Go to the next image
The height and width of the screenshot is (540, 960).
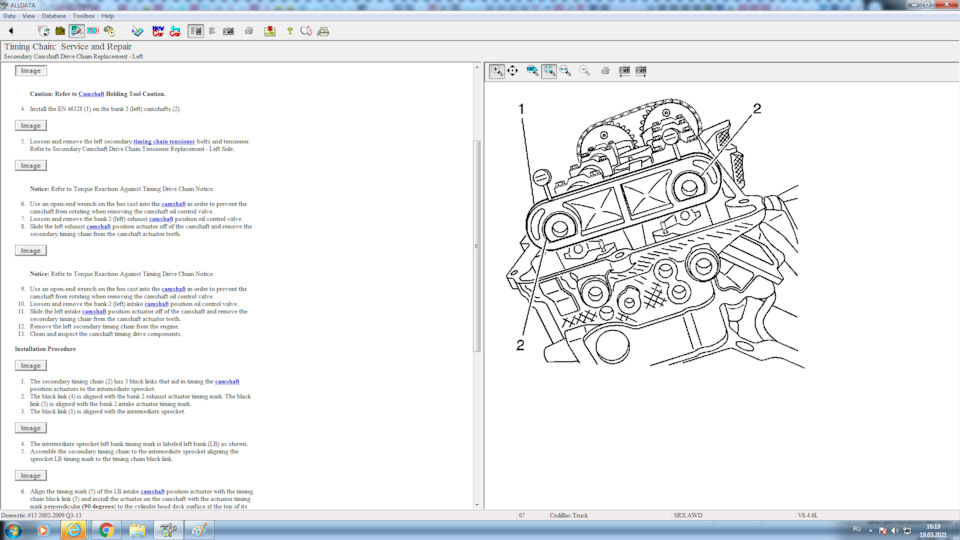pos(641,71)
